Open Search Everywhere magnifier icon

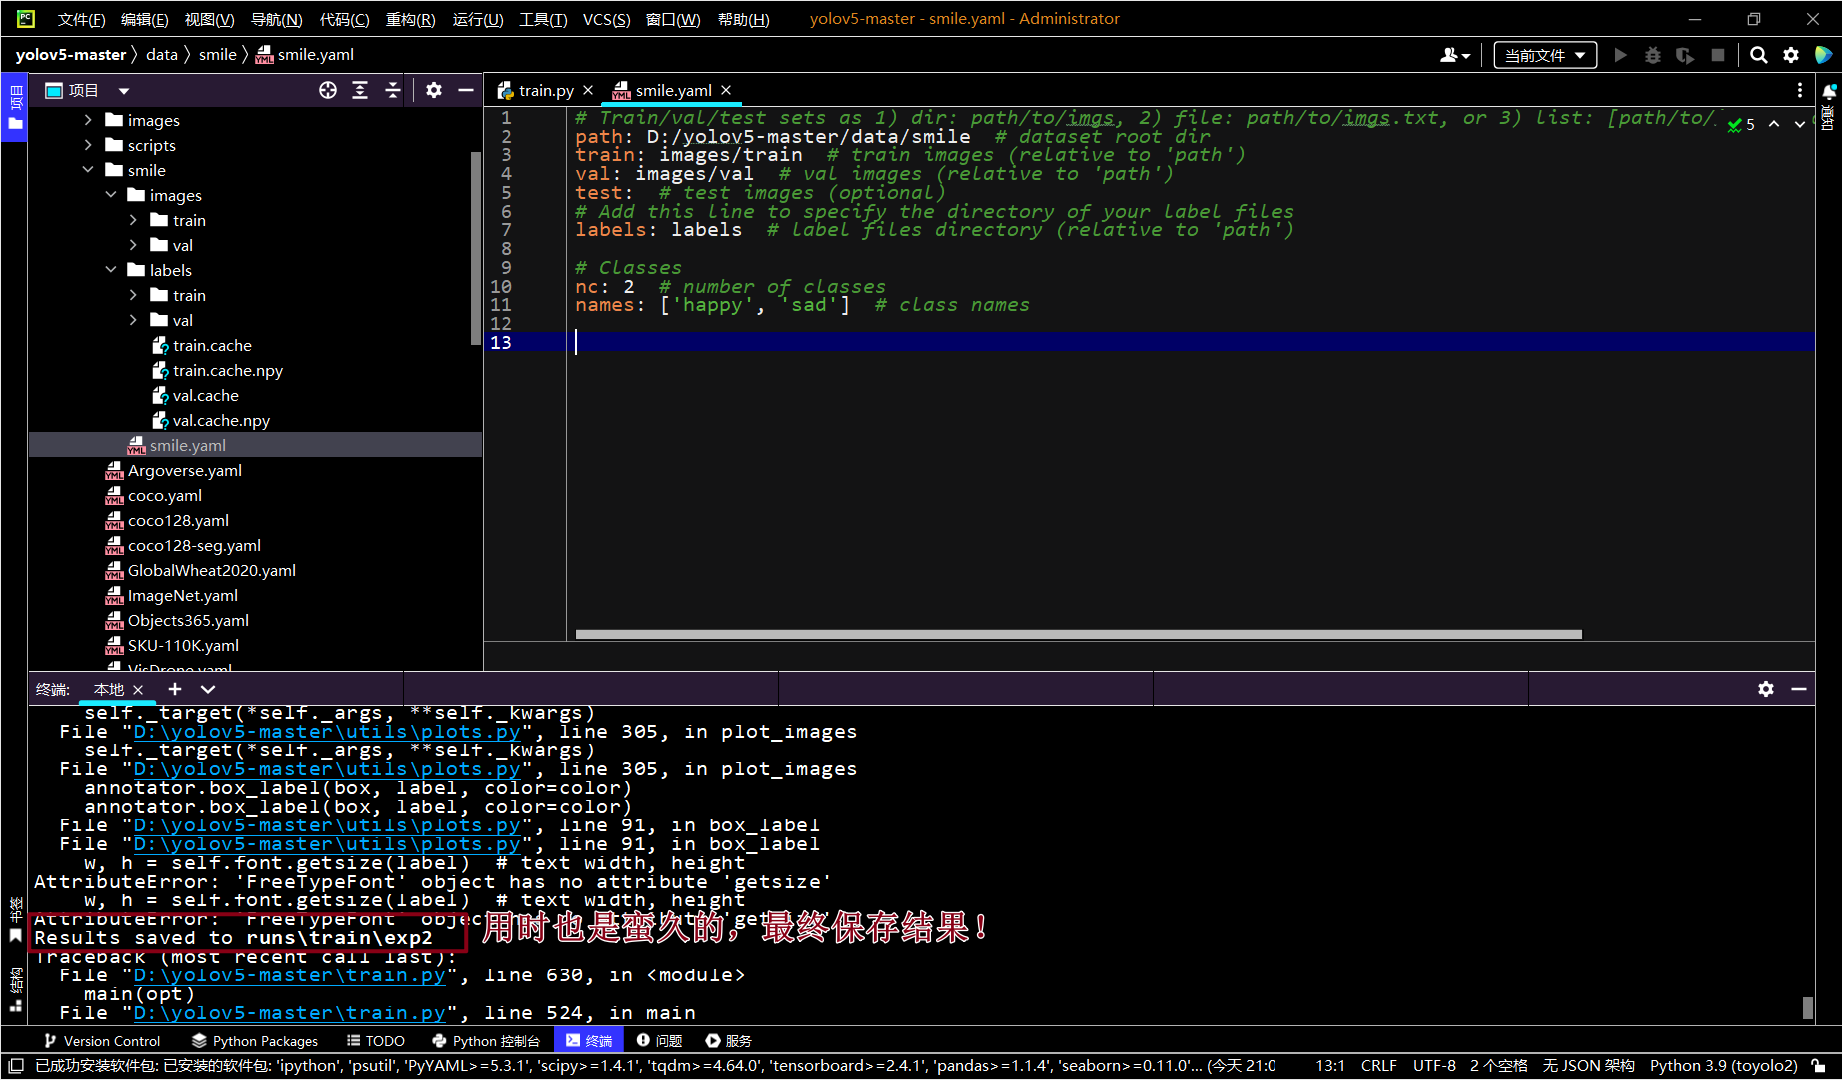1758,55
